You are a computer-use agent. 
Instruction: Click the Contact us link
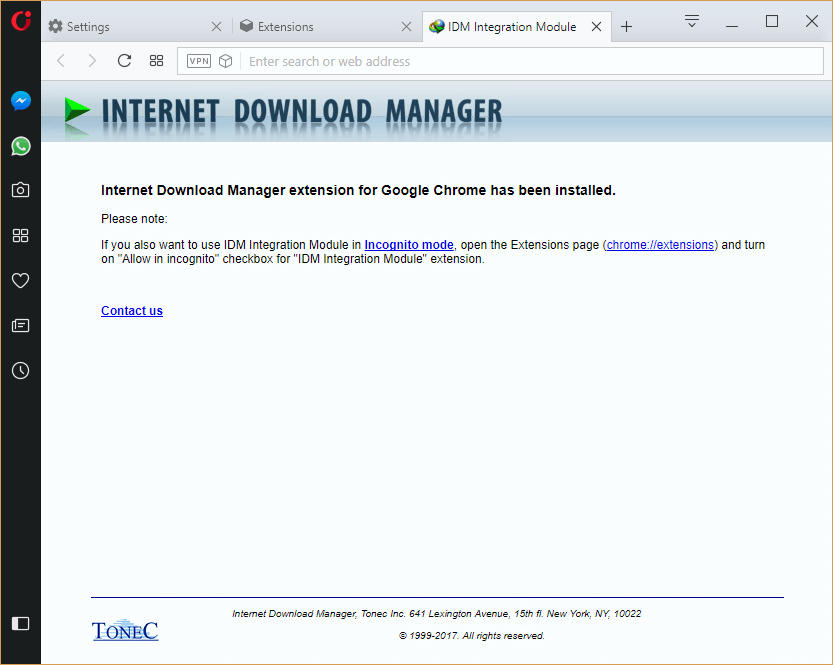pyautogui.click(x=132, y=311)
